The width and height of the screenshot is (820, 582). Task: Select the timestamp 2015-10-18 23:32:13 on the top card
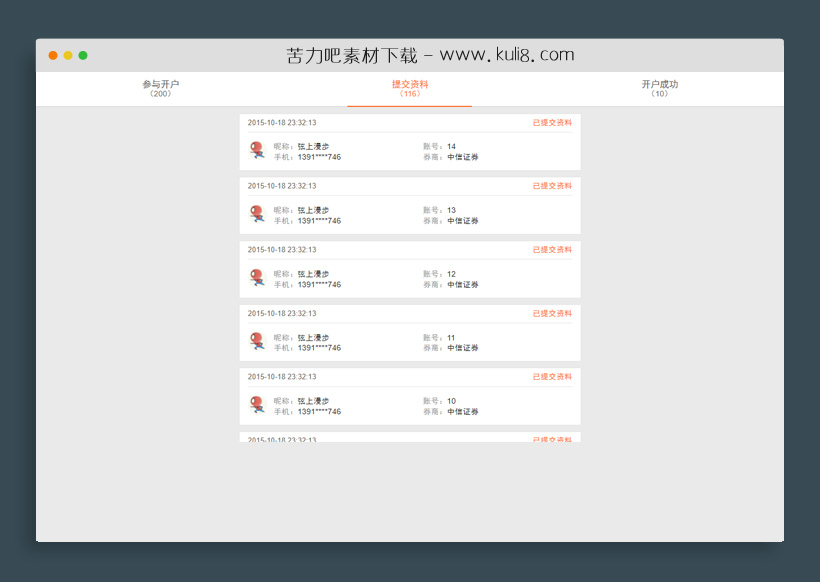(280, 121)
